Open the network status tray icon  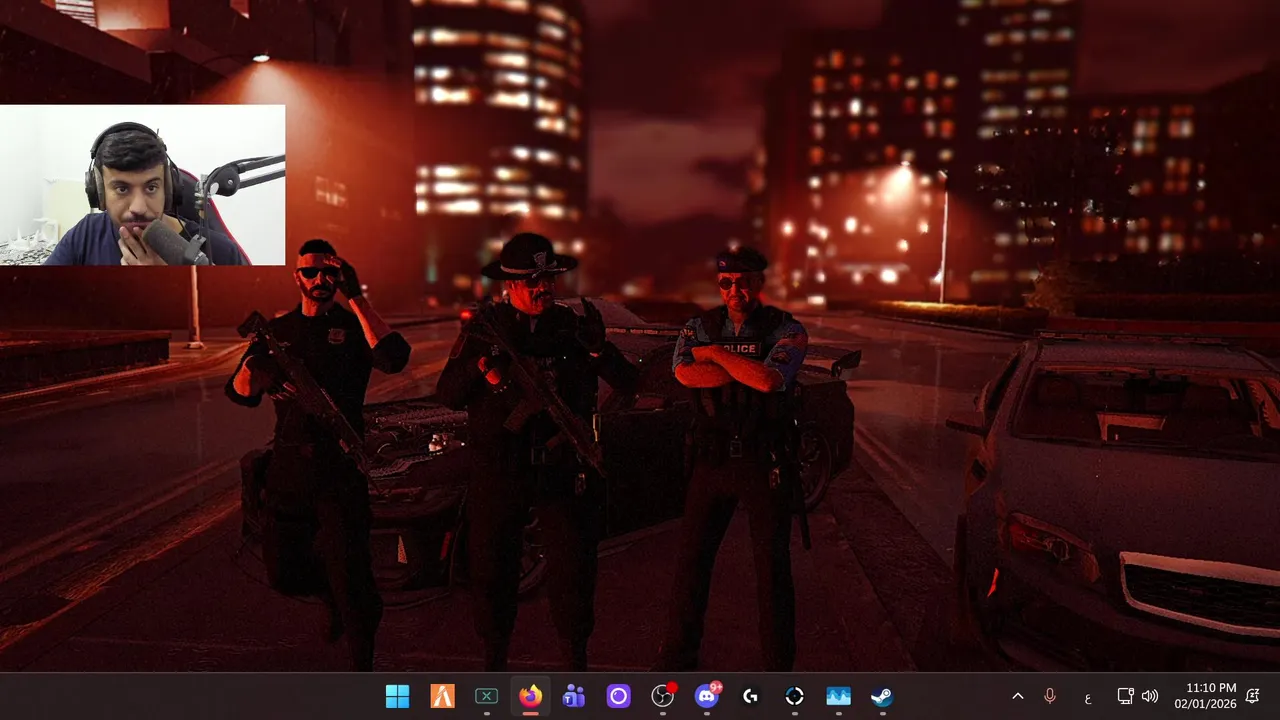pyautogui.click(x=1125, y=696)
